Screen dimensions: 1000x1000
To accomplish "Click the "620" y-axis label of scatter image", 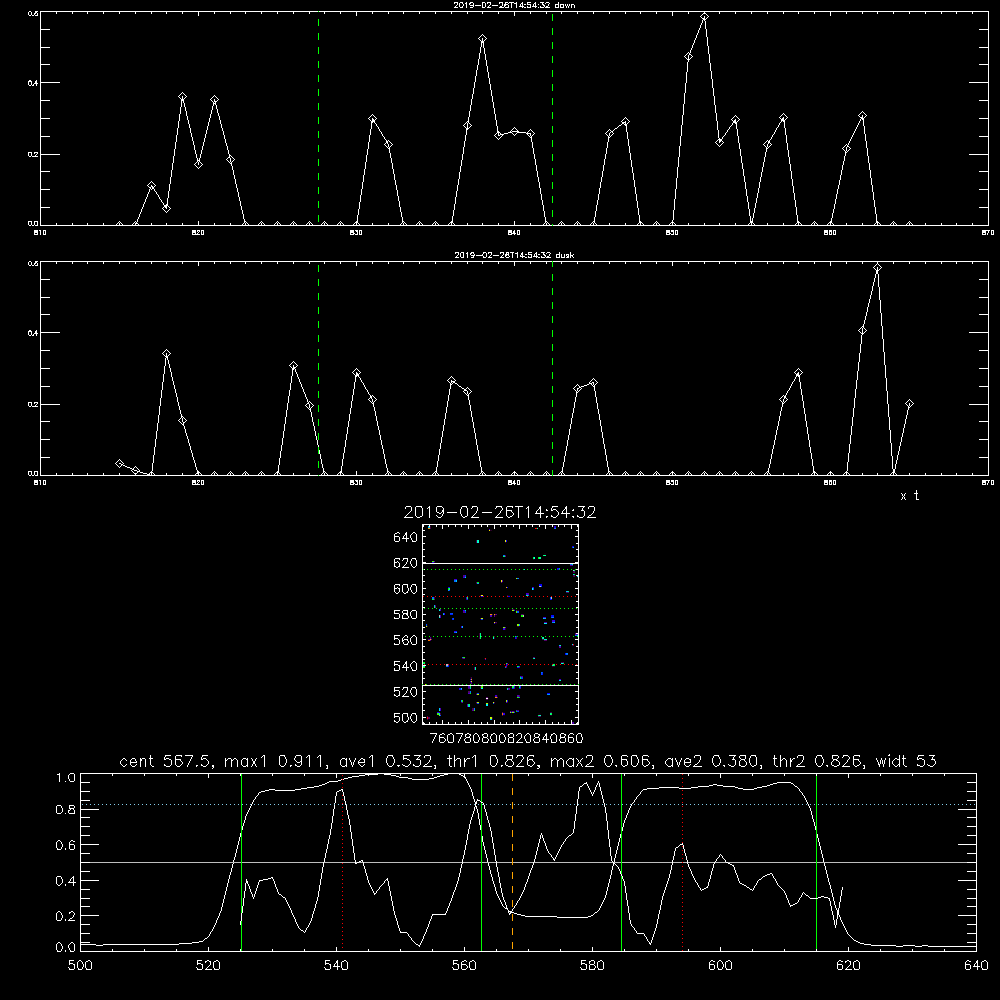I will 406,563.
